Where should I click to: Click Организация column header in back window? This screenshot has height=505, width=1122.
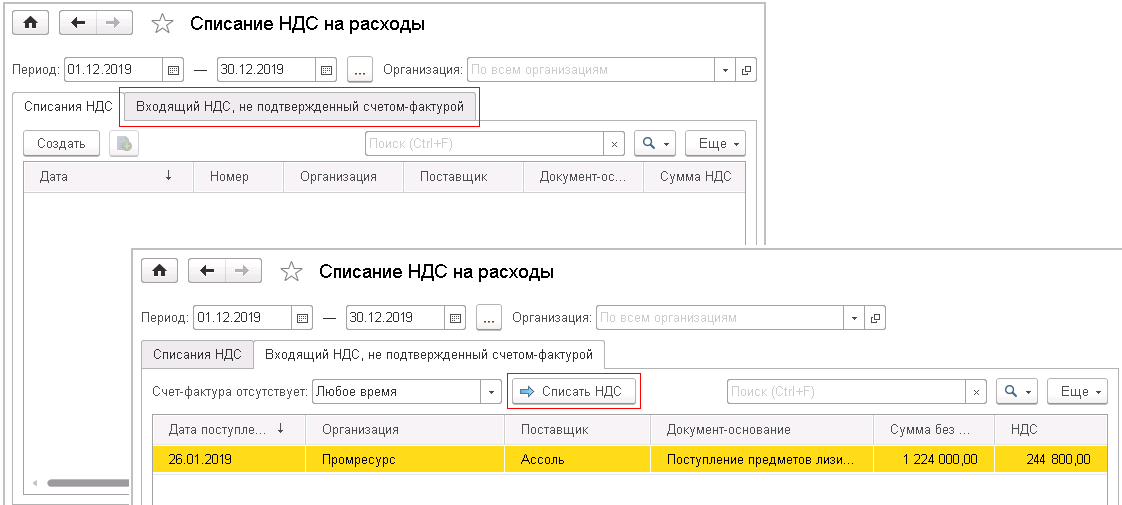[x=343, y=177]
